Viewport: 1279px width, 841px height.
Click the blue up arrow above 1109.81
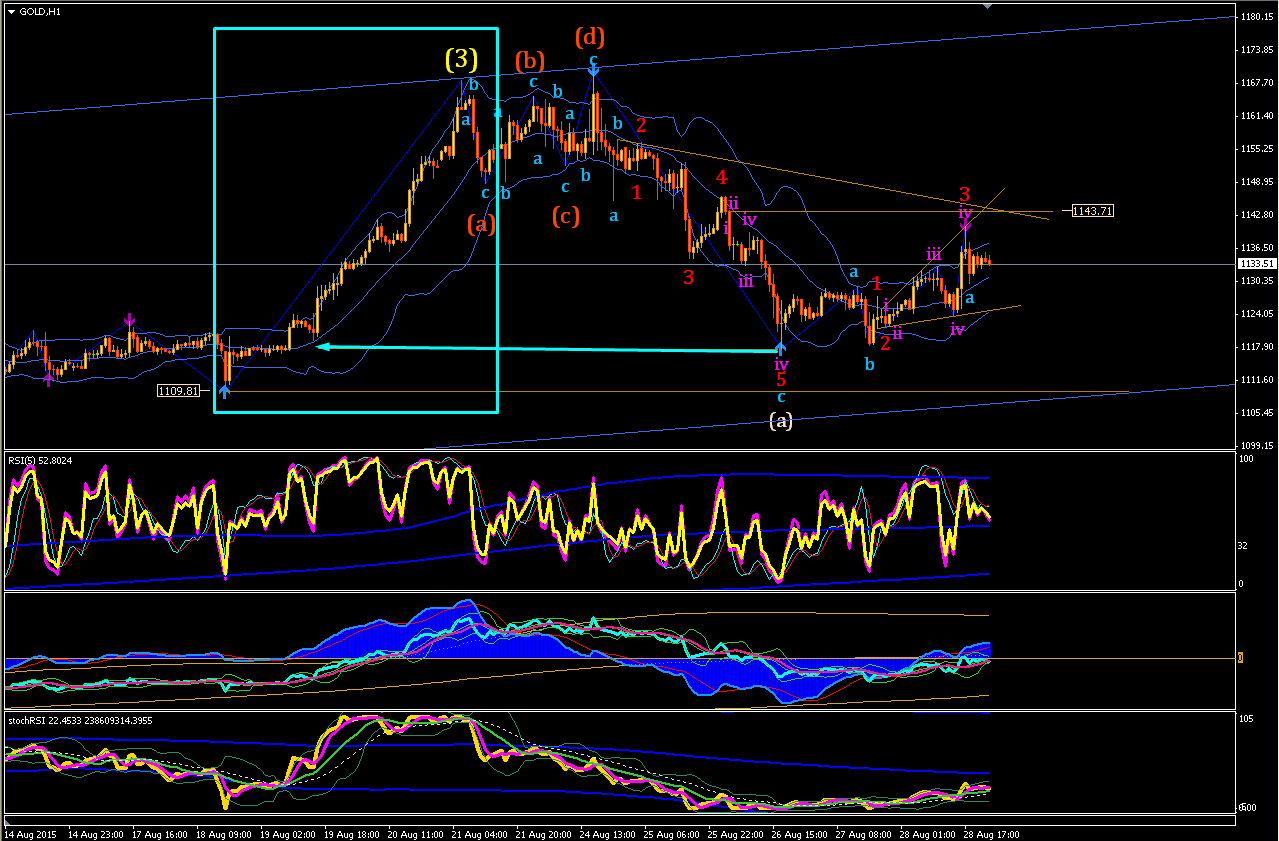tap(224, 391)
